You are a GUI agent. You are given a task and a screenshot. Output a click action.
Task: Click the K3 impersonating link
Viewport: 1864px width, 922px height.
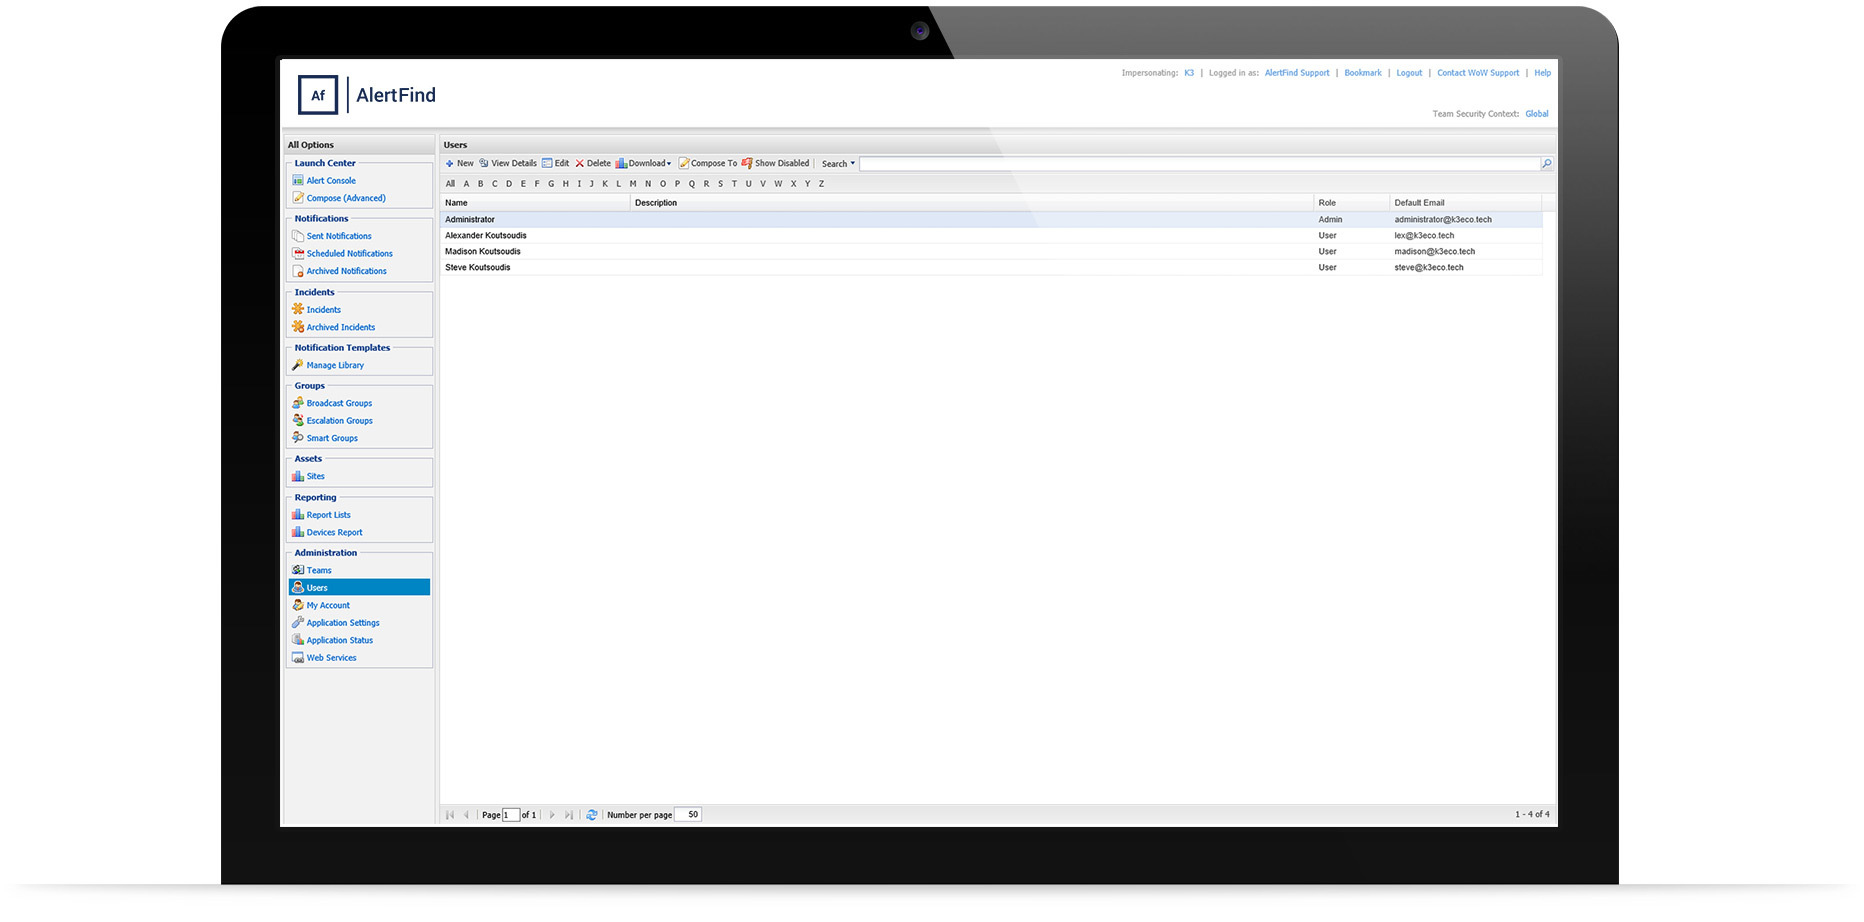pos(1189,73)
